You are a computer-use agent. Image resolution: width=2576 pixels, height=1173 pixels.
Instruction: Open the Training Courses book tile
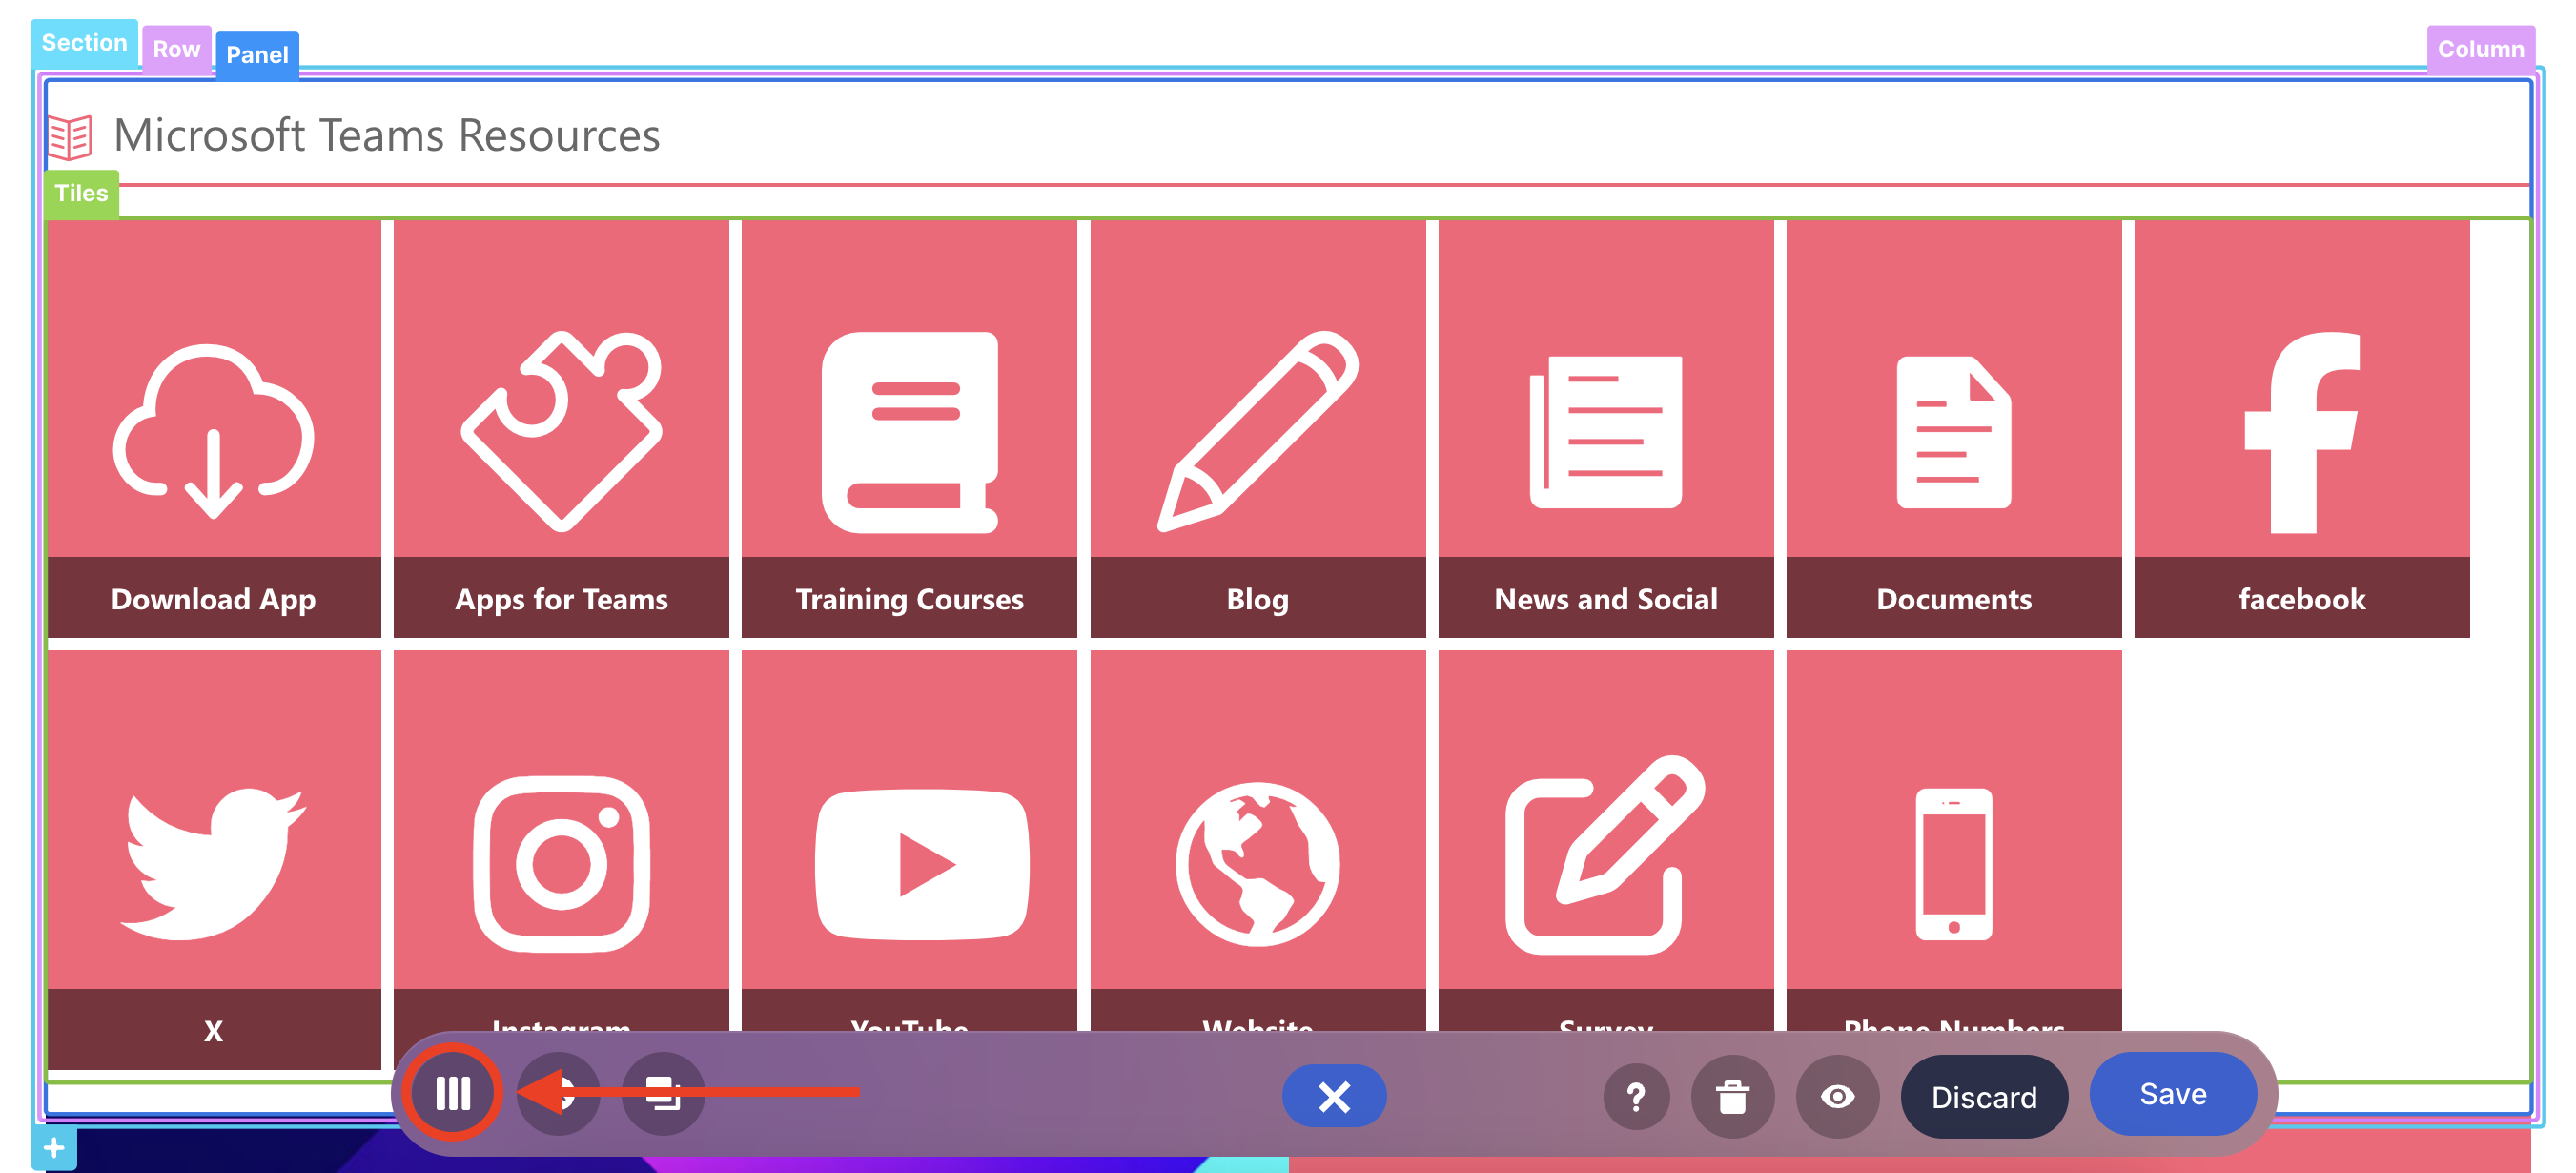coord(909,430)
